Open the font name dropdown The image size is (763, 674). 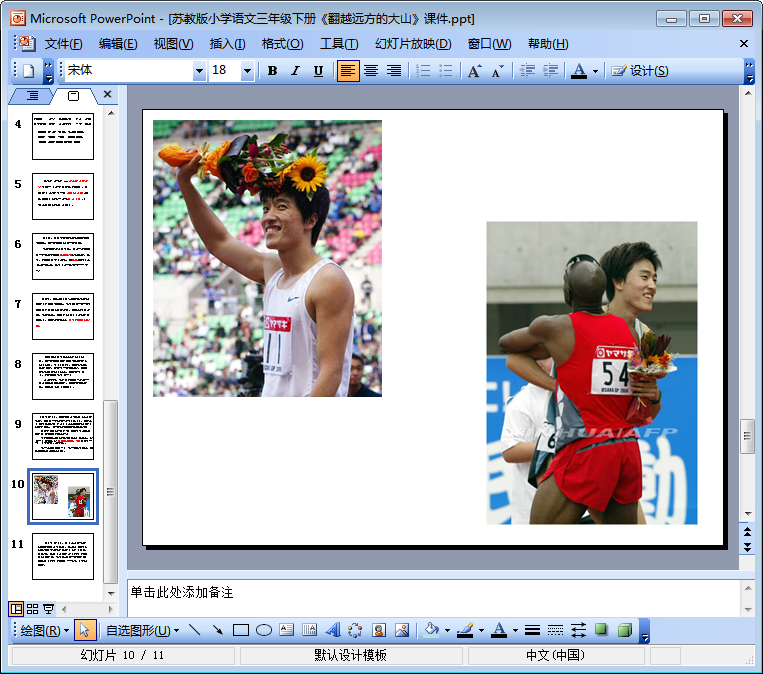point(199,71)
